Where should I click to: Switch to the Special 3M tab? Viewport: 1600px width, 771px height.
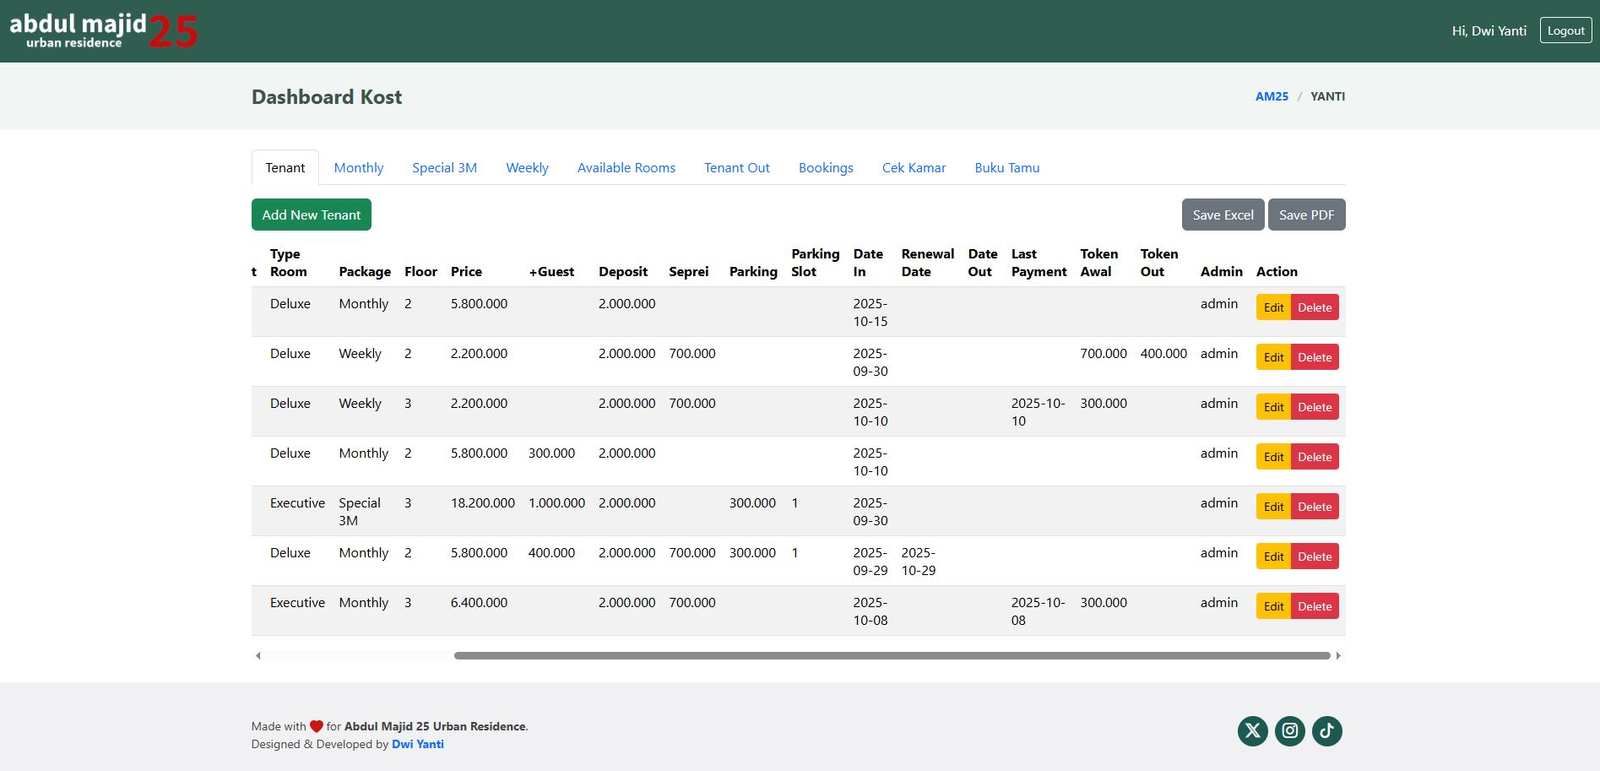coord(444,168)
